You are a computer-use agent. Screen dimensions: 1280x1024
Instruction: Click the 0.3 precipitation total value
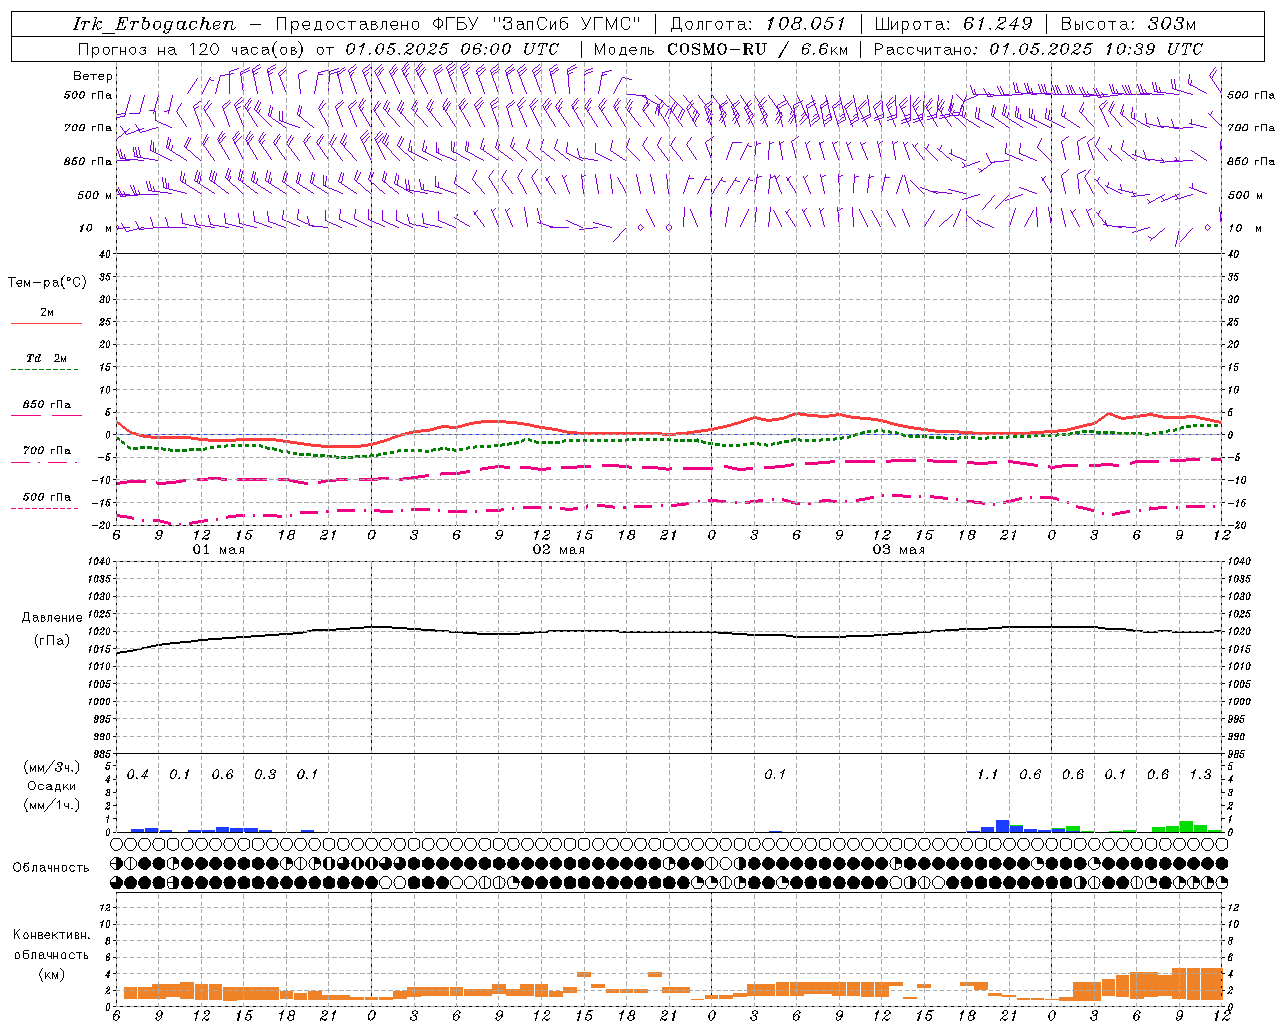265,775
